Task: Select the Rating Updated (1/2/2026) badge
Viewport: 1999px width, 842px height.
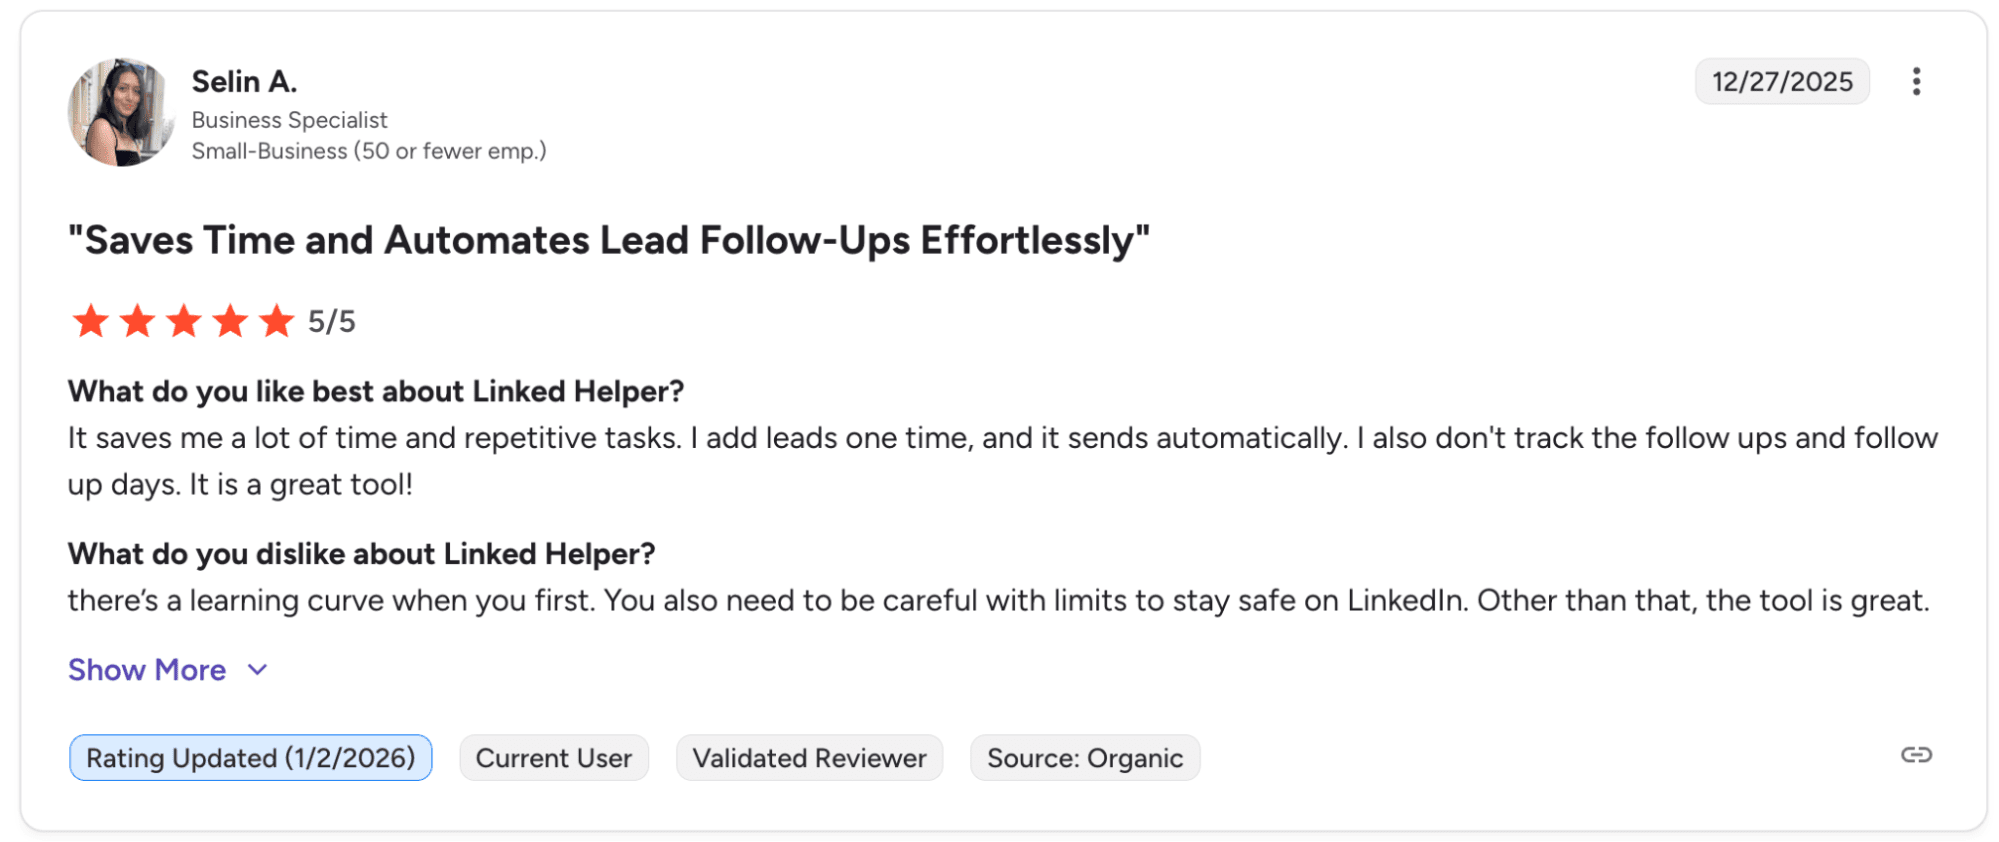Action: [250, 758]
